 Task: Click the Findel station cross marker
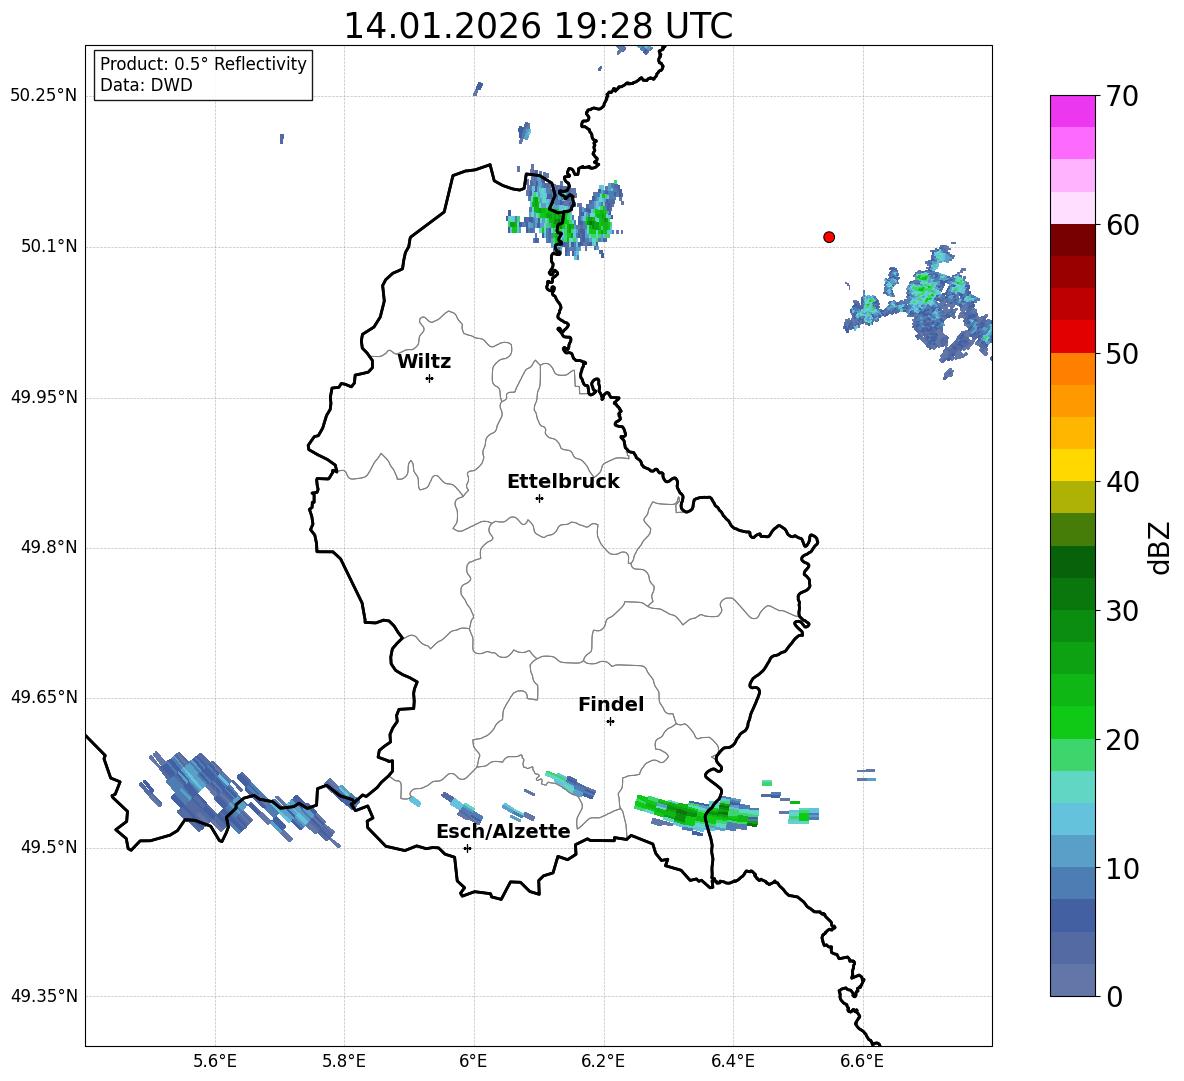[x=610, y=721]
